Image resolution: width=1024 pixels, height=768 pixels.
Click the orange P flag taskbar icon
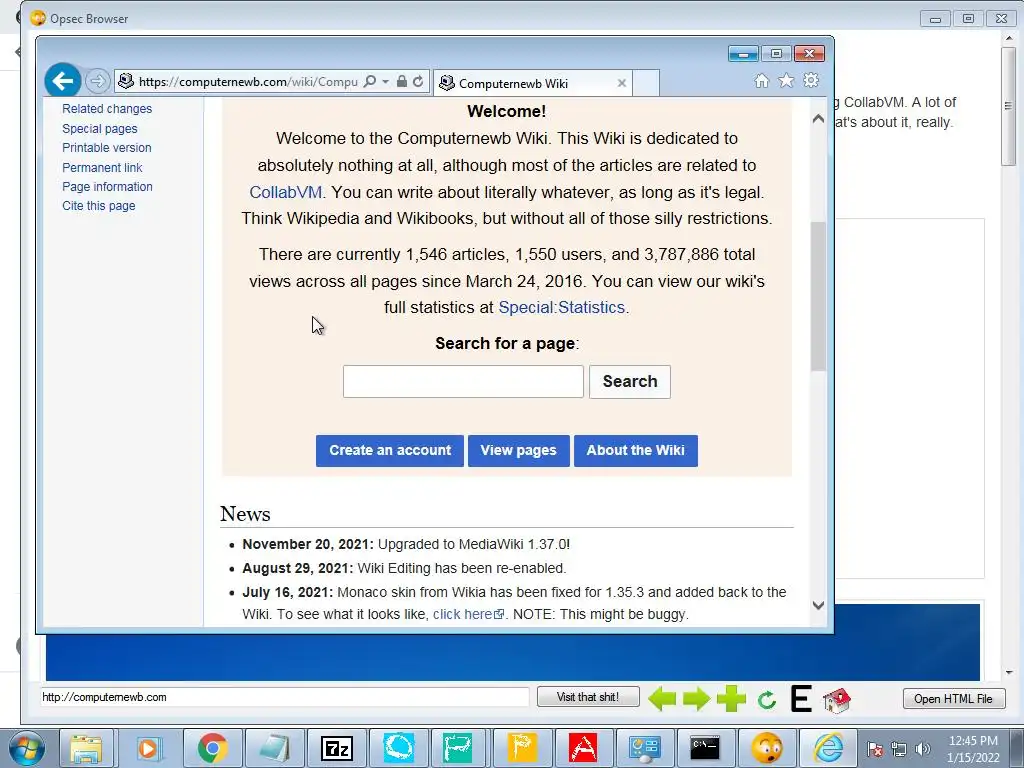522,748
